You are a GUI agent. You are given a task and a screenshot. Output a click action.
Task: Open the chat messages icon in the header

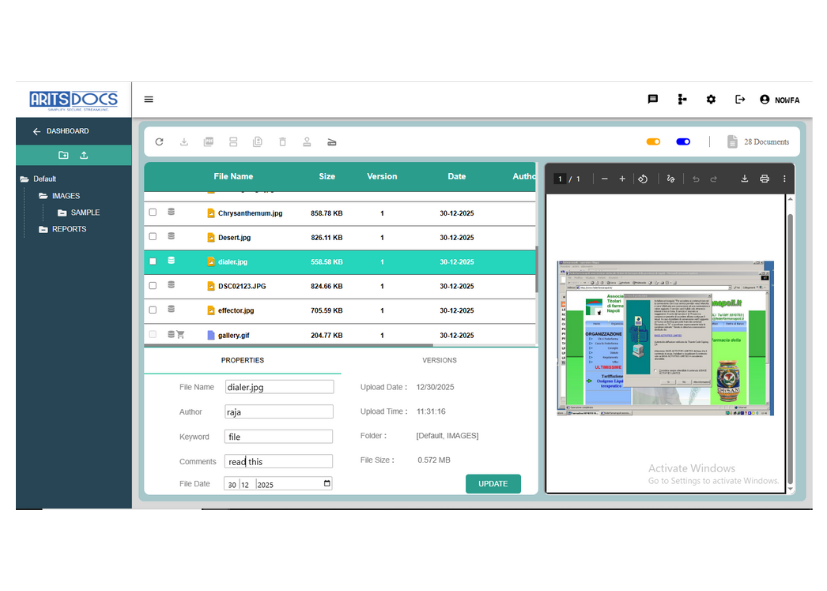tap(653, 99)
